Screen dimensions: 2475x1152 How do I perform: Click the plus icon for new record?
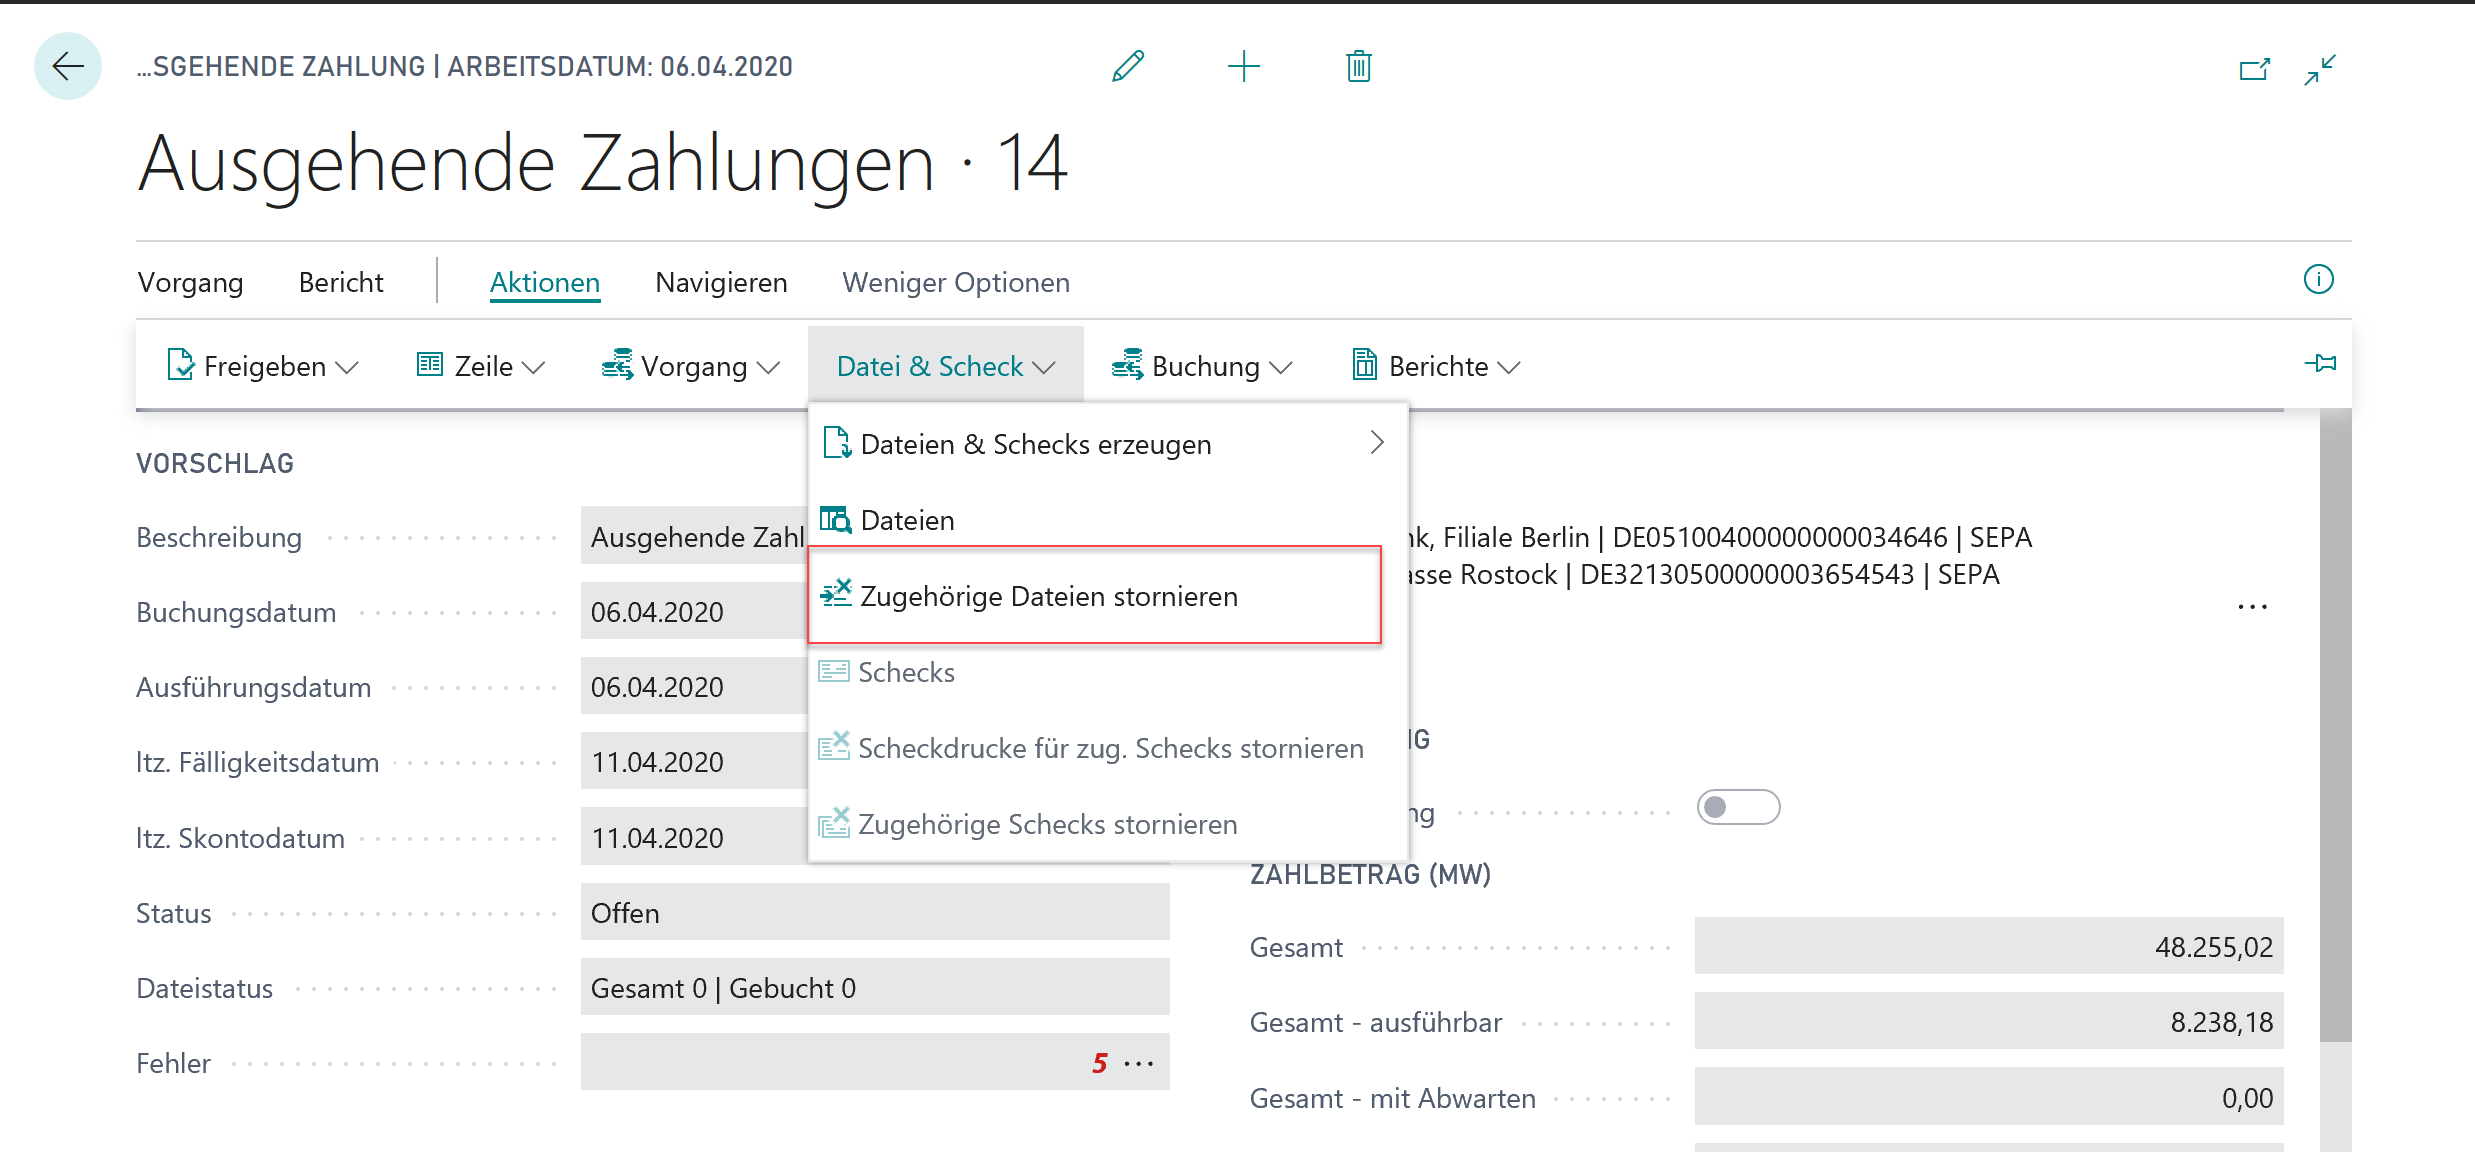pos(1243,67)
